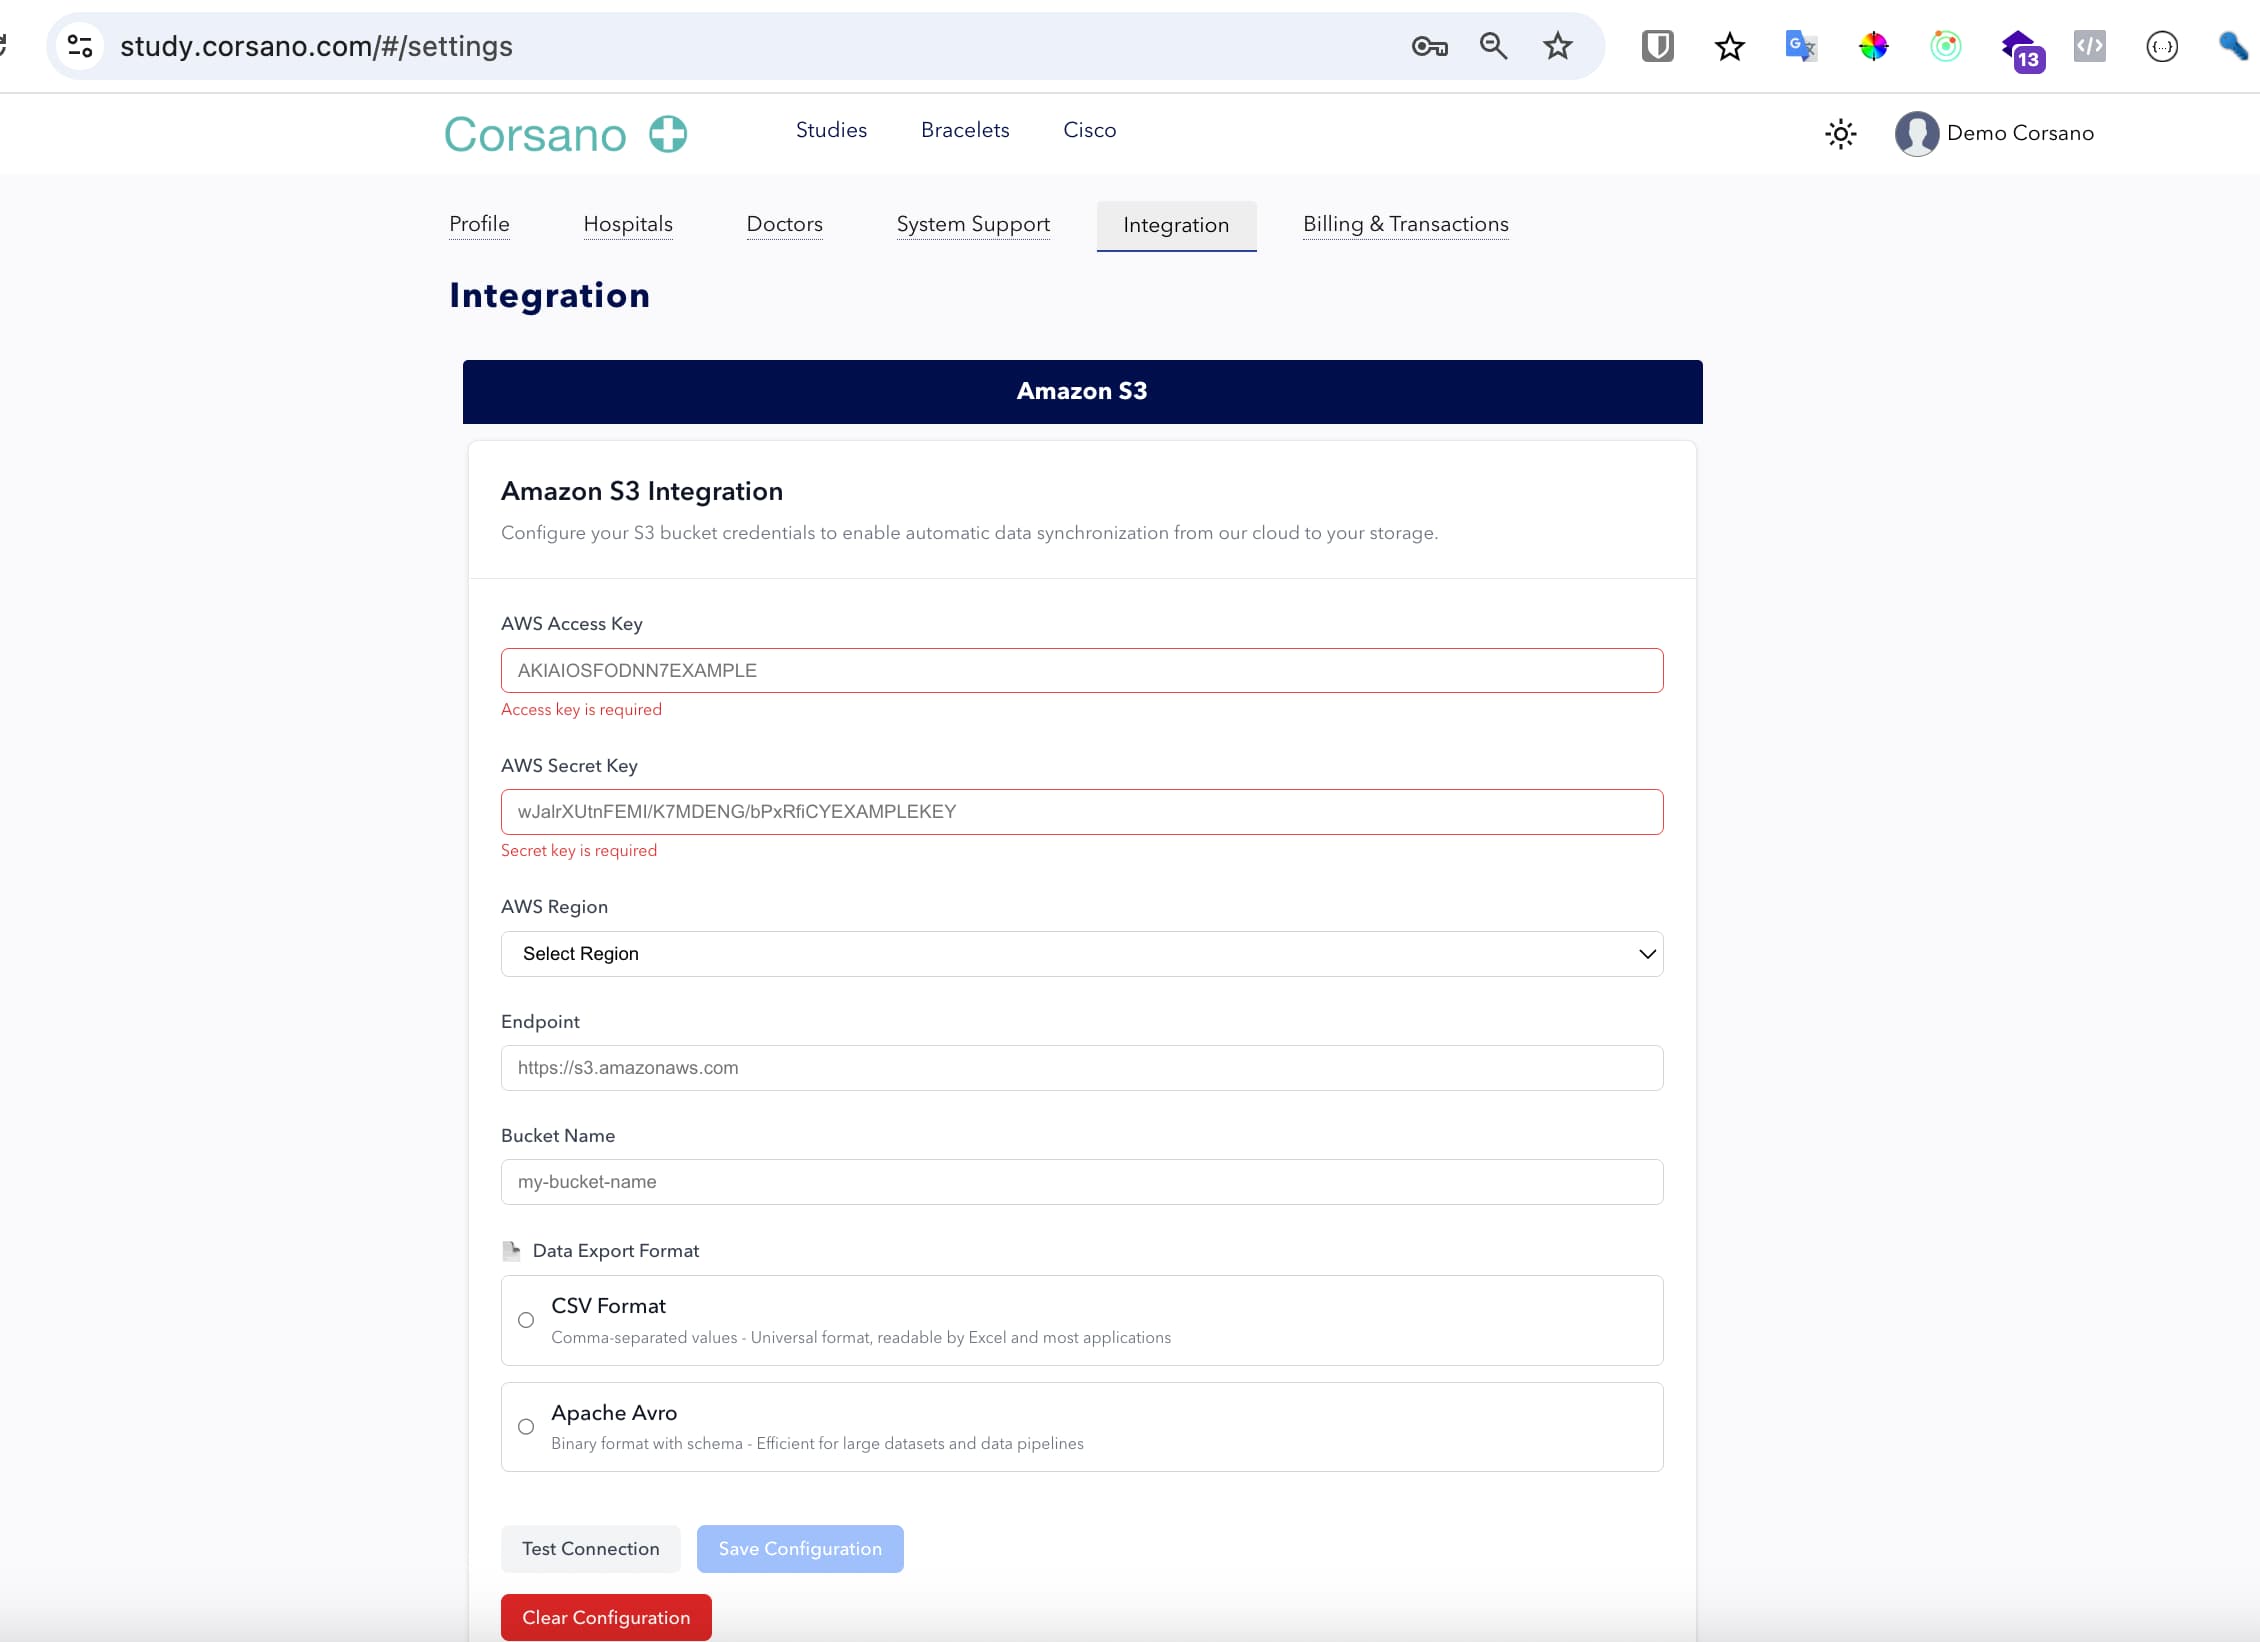The width and height of the screenshot is (2260, 1642).
Task: Open the JSON viewer extension icon
Action: pyautogui.click(x=2161, y=45)
